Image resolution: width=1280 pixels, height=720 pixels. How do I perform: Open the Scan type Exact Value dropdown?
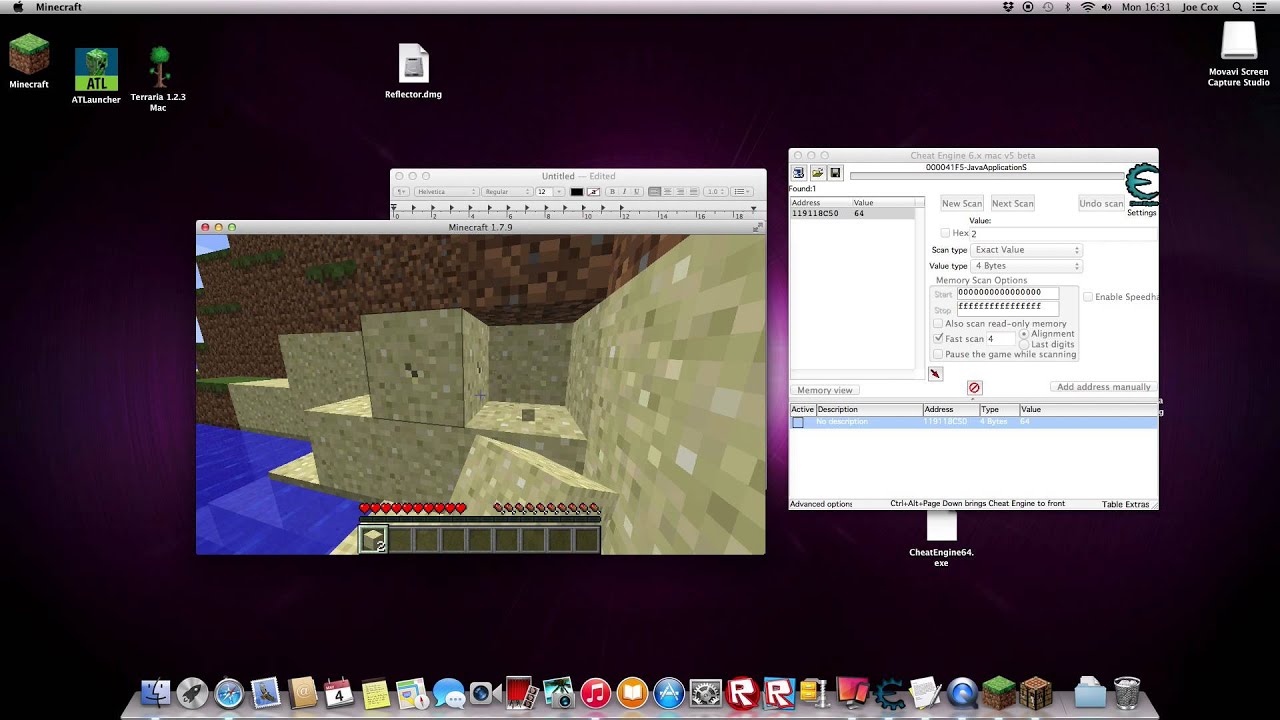coord(1027,250)
